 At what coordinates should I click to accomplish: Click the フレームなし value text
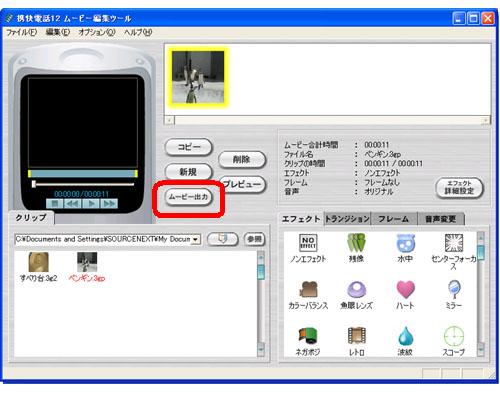click(381, 182)
